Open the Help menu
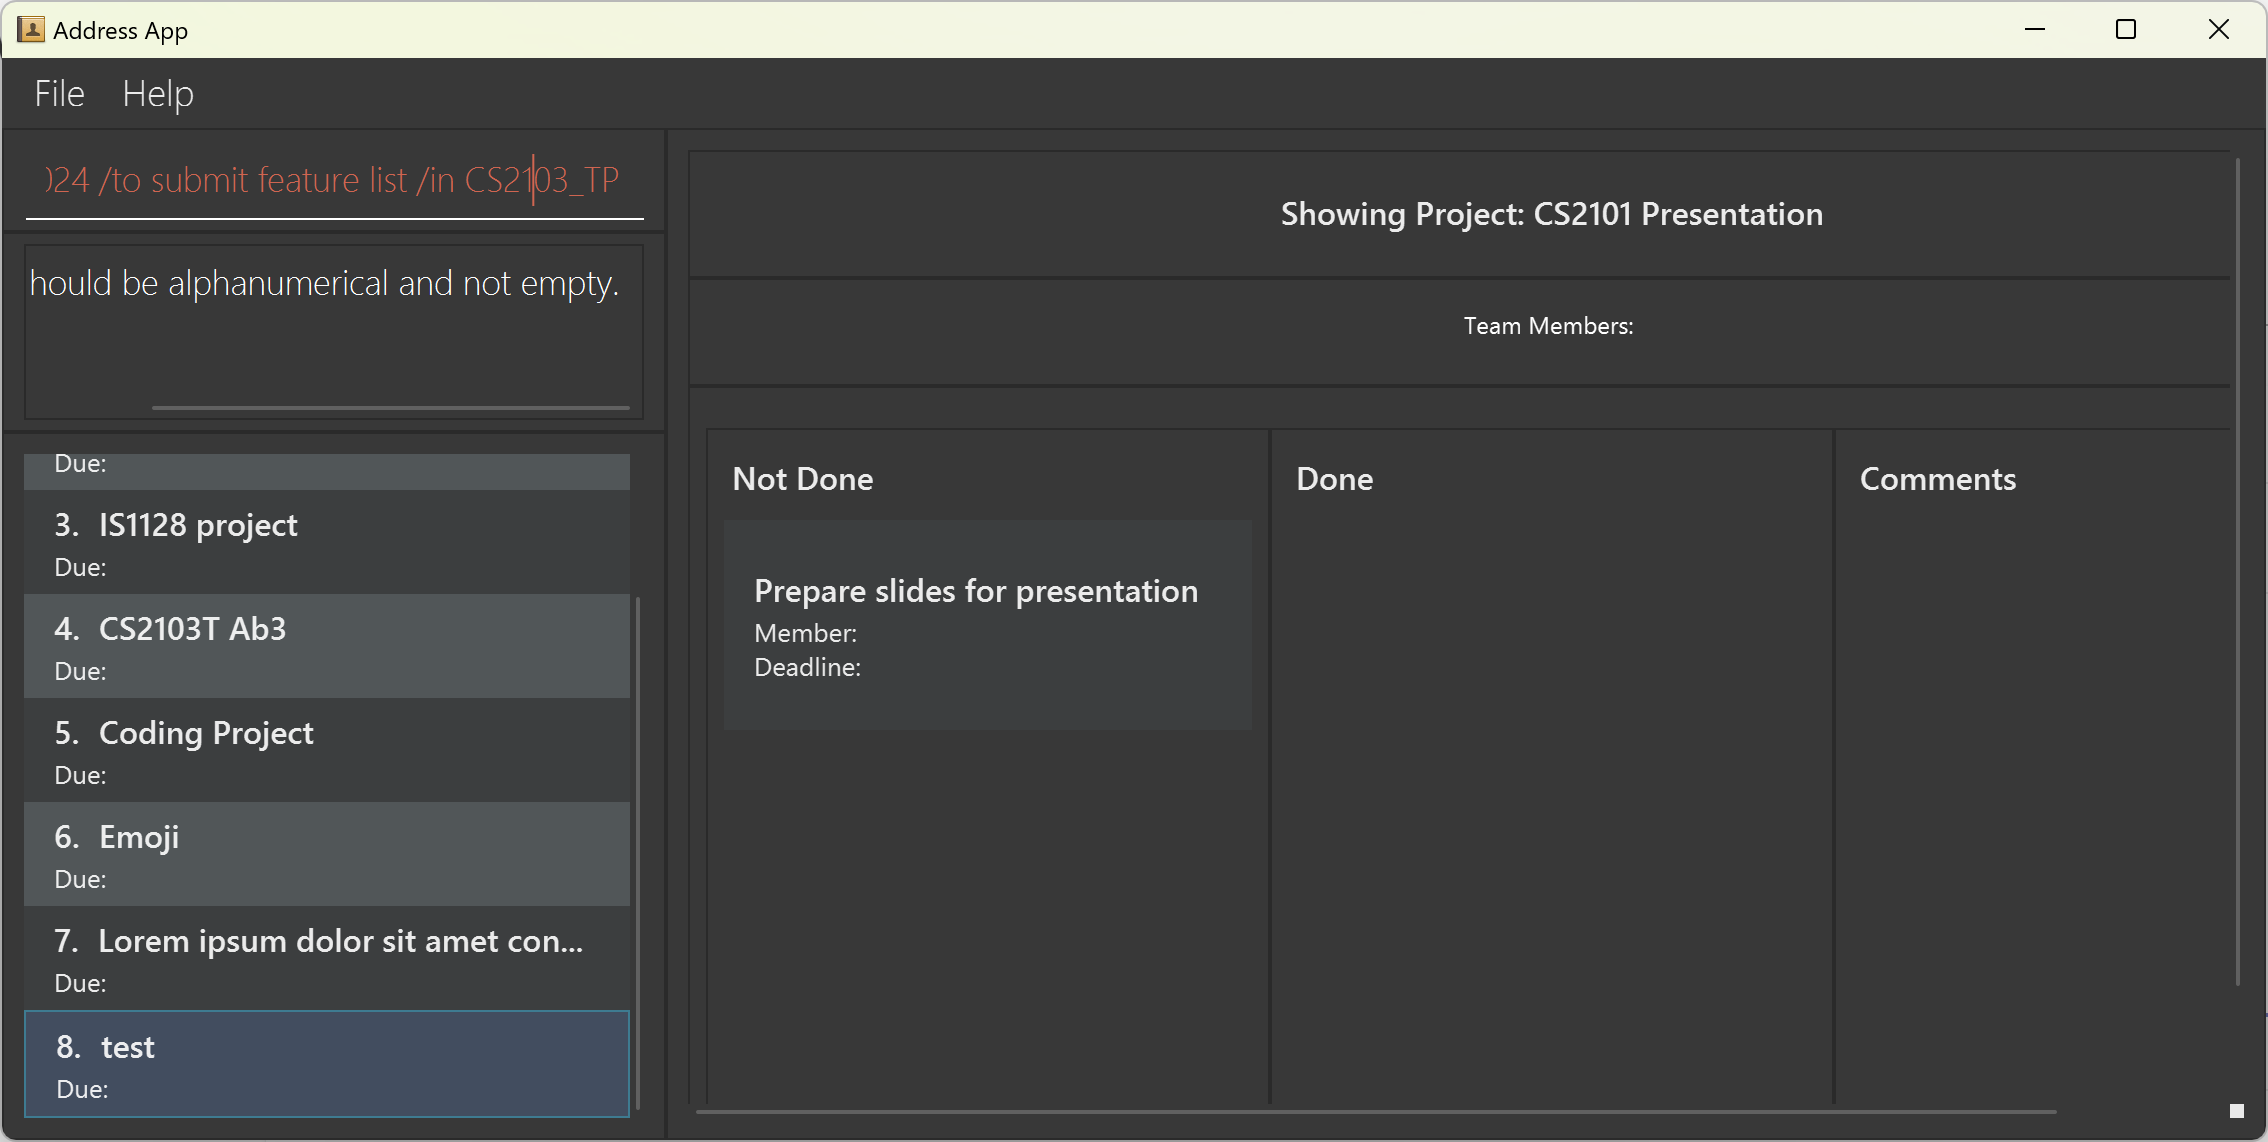The image size is (2268, 1142). (x=157, y=94)
